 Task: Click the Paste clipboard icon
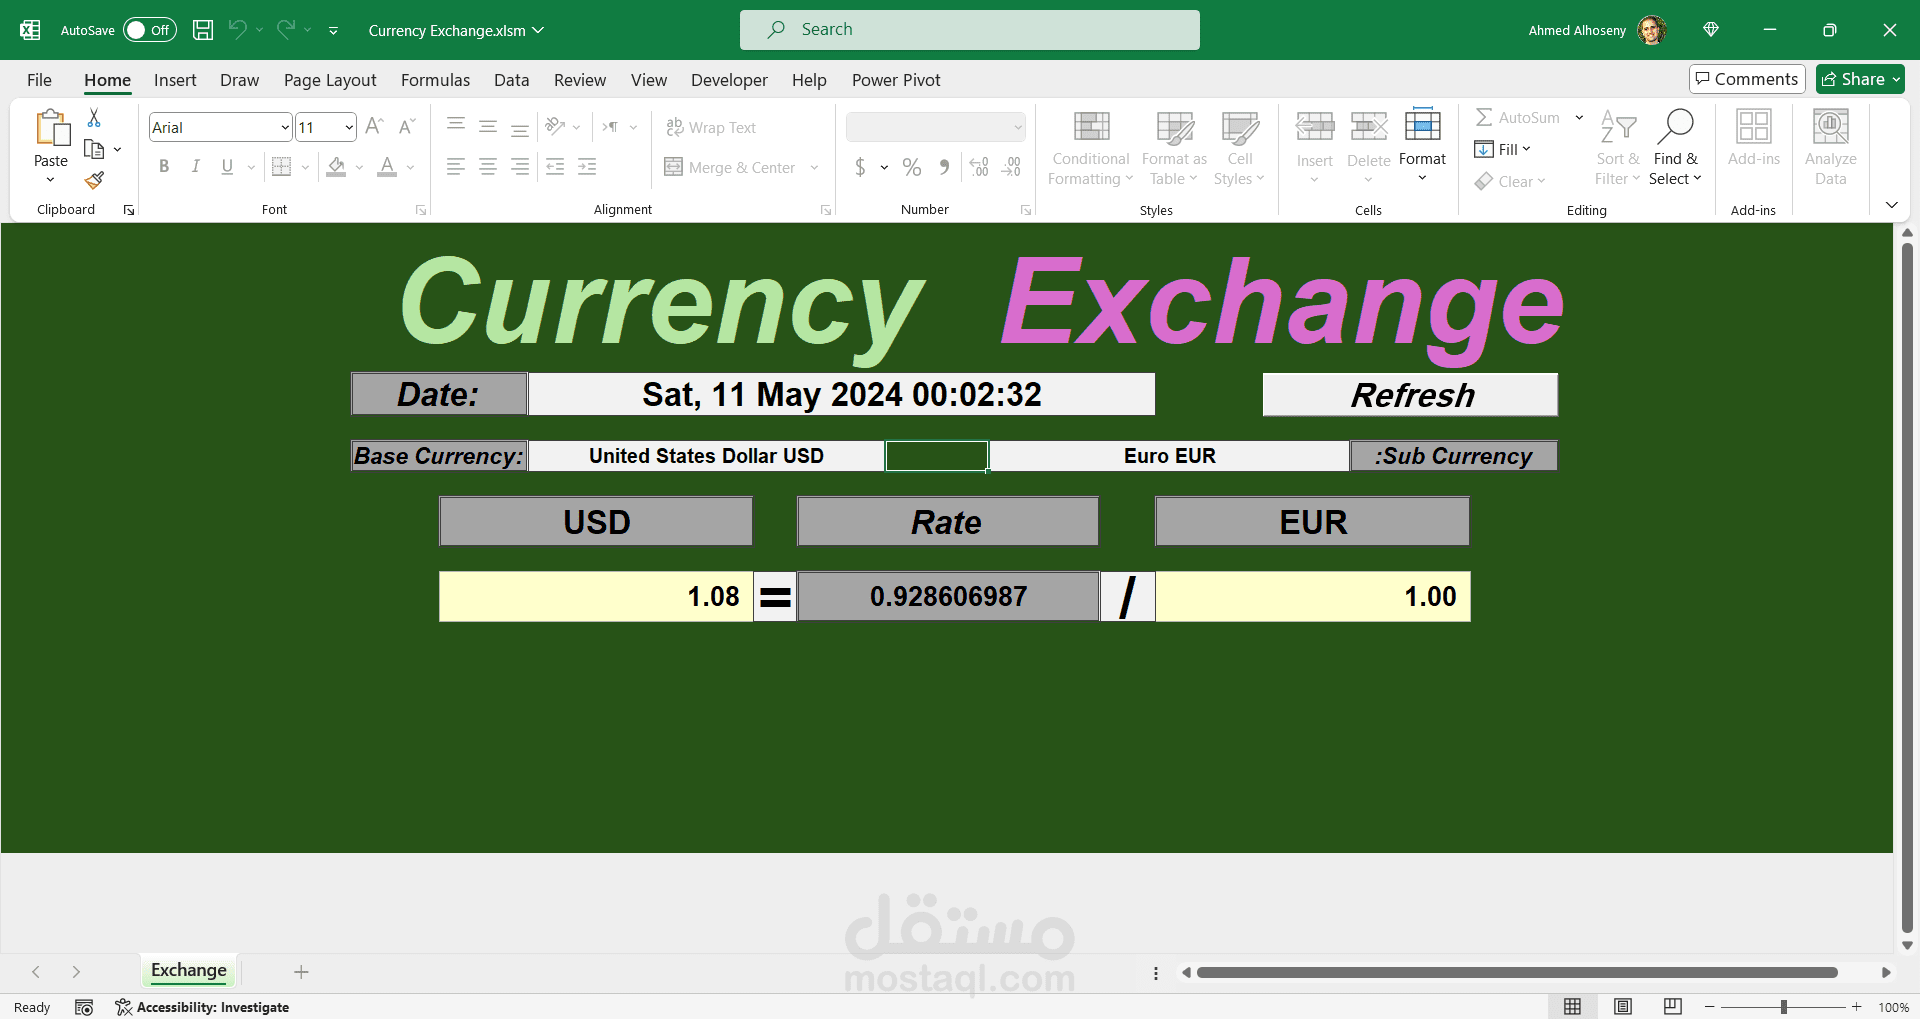tap(51, 129)
